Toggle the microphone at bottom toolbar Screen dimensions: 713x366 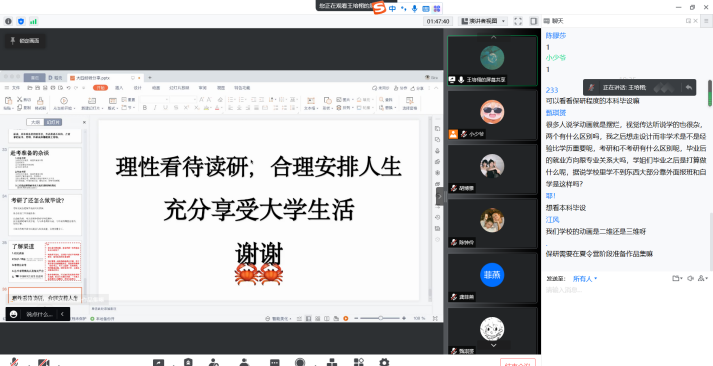pyautogui.click(x=15, y=362)
